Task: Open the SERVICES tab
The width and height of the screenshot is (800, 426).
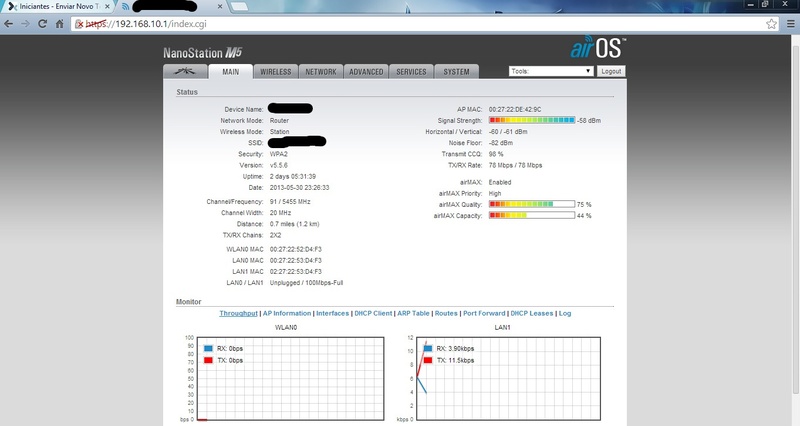Action: (x=411, y=72)
